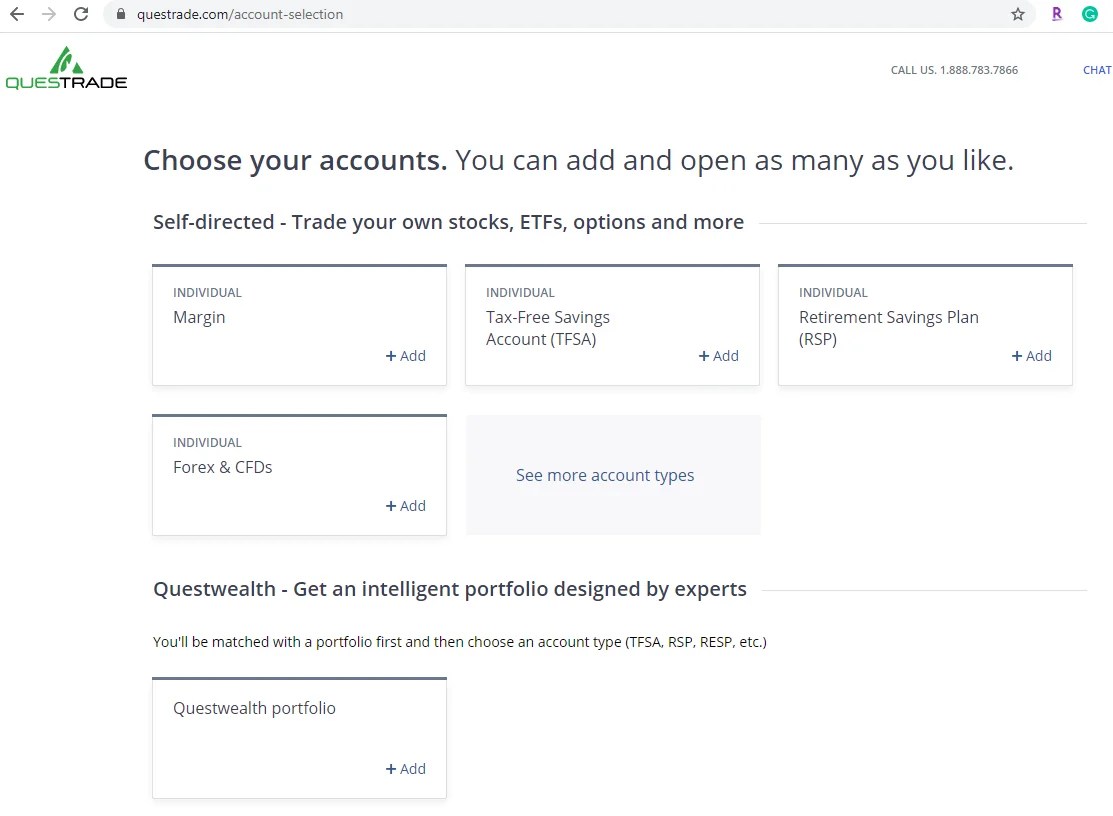The width and height of the screenshot is (1113, 816).
Task: Click INDIVIDUAL label on the RSP card
Action: (x=833, y=293)
